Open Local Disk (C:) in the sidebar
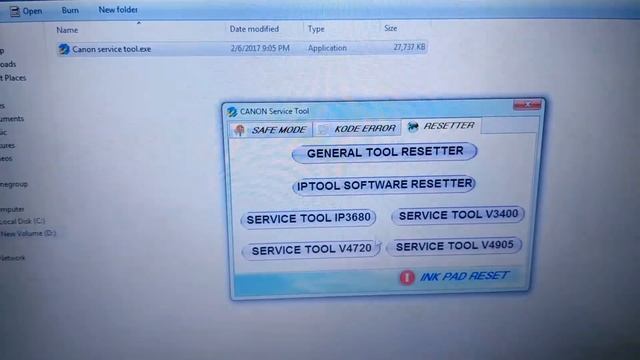Image resolution: width=640 pixels, height=360 pixels. pos(22,221)
